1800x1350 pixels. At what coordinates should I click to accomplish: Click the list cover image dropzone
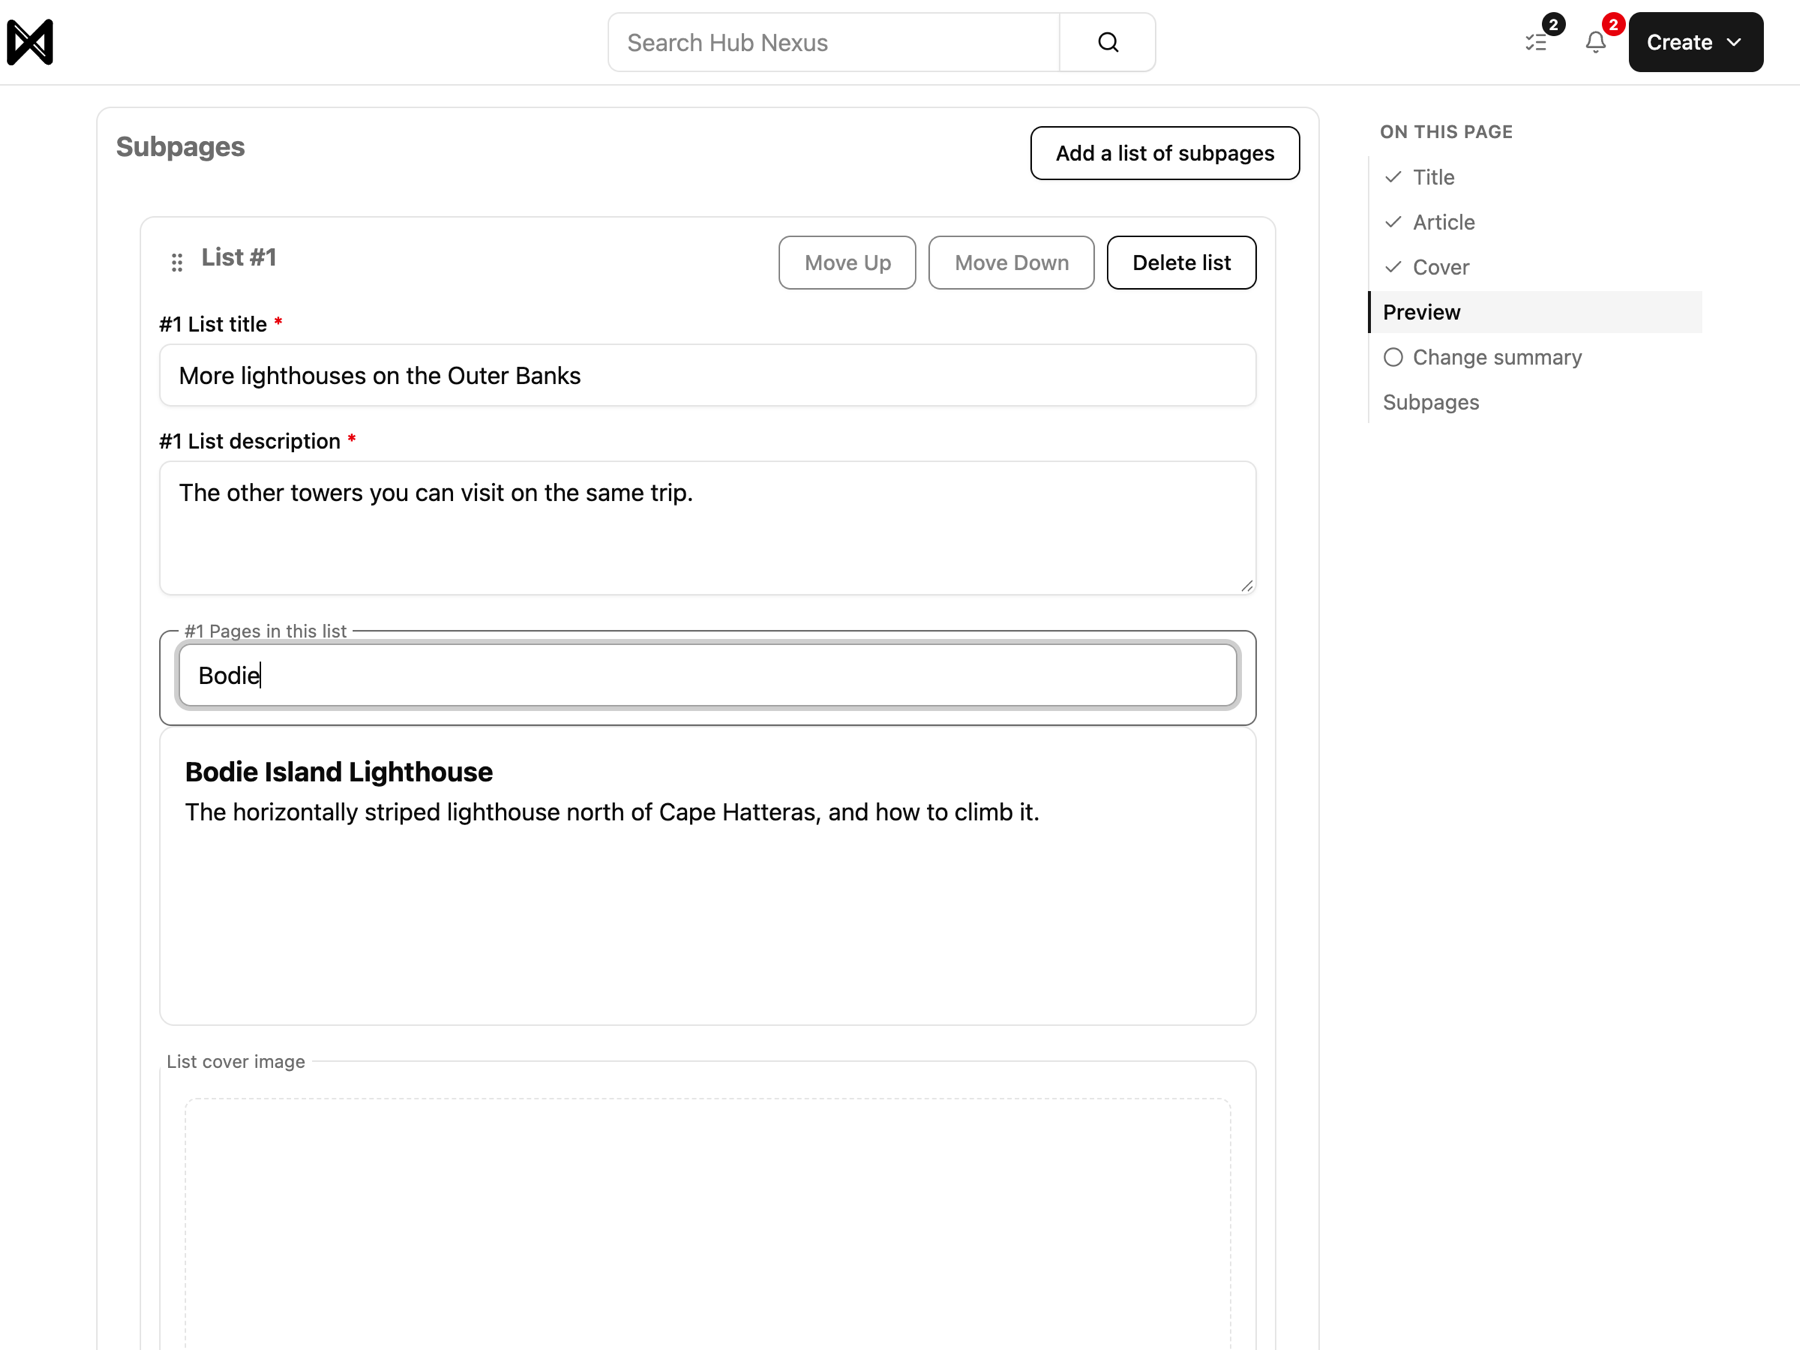(708, 1224)
